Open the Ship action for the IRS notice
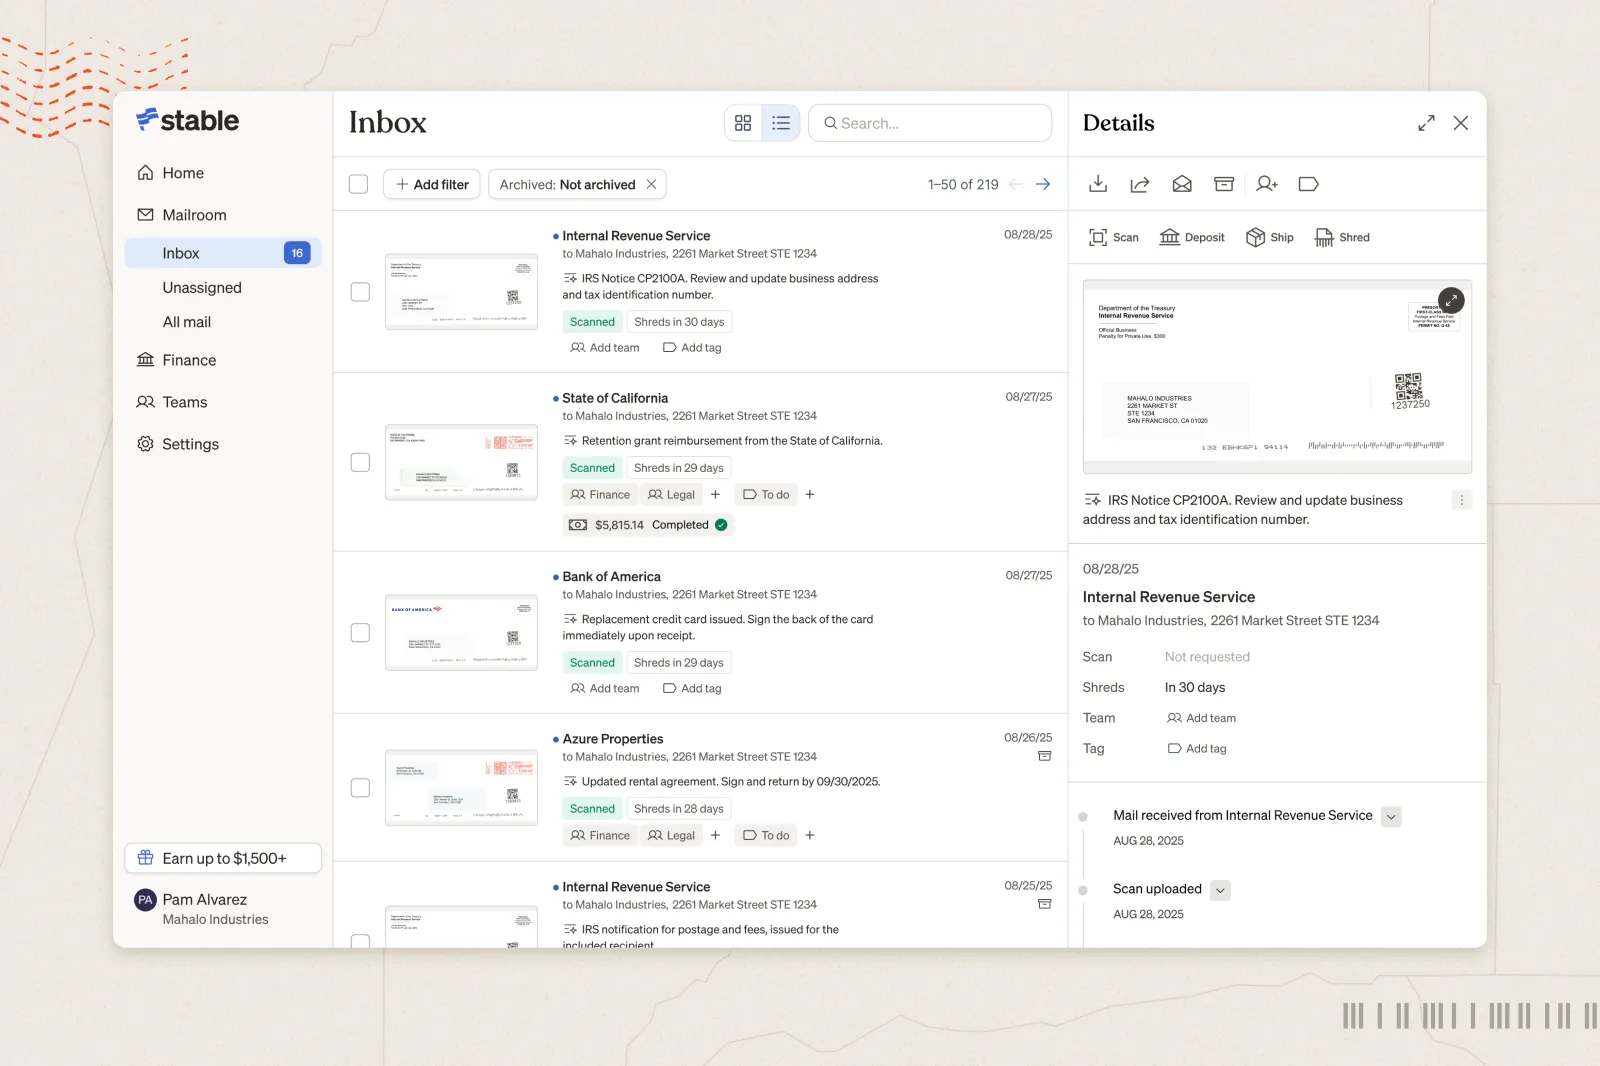This screenshot has height=1066, width=1600. 1269,237
